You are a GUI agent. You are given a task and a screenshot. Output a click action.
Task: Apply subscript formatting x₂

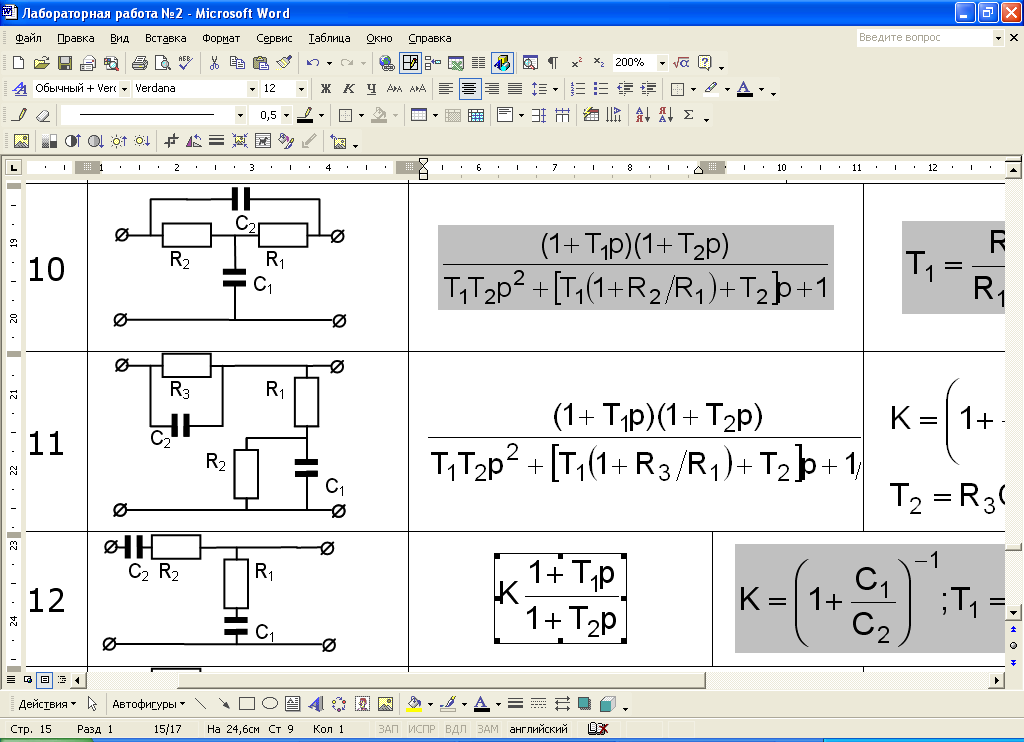click(x=599, y=63)
